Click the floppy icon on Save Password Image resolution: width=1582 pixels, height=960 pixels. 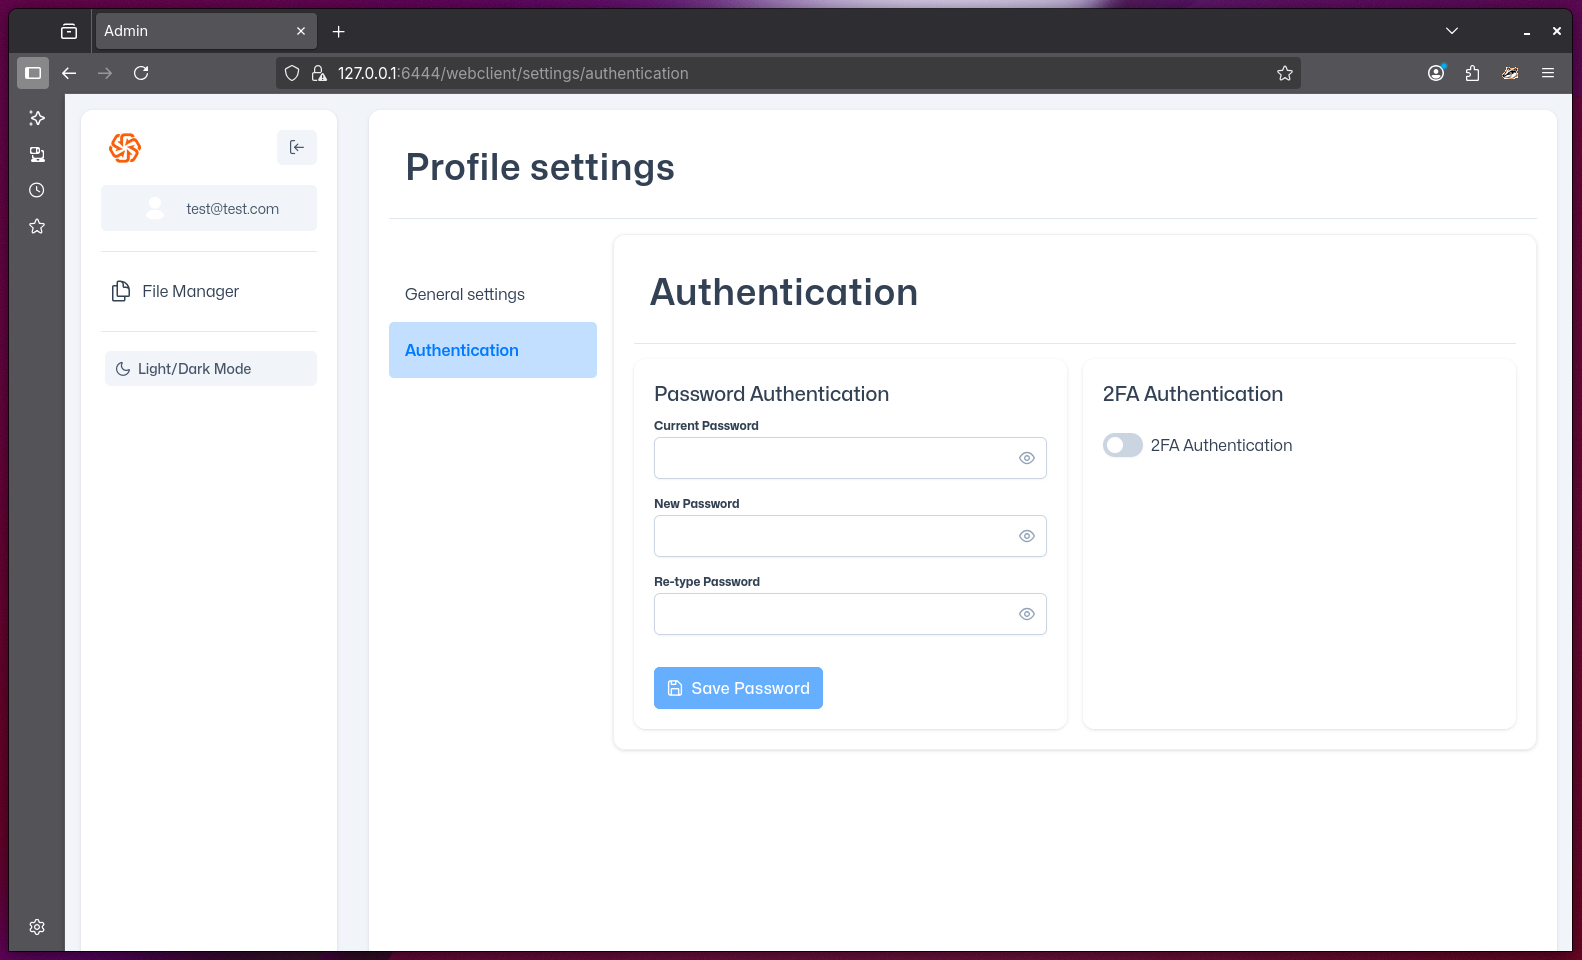coord(675,688)
